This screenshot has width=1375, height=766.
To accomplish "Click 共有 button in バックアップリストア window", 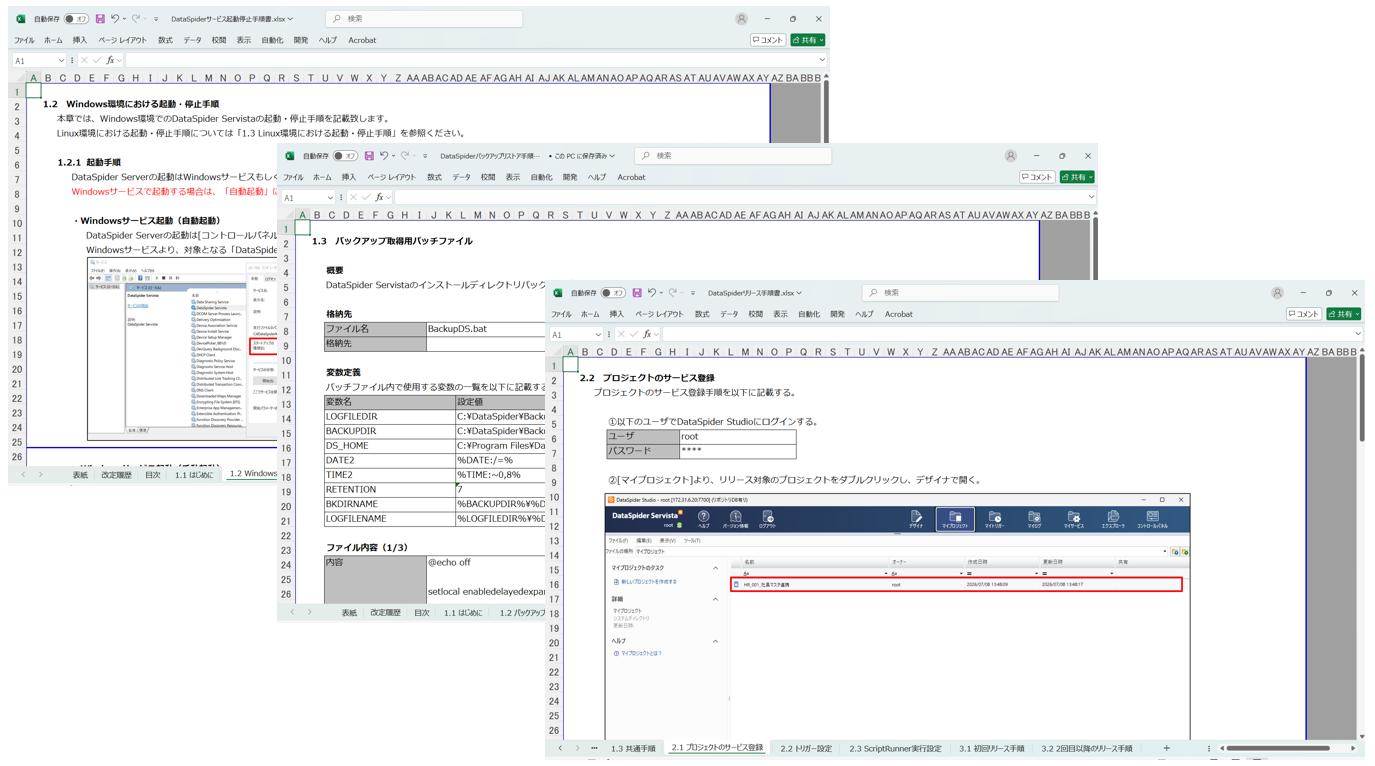I will [x=1076, y=177].
